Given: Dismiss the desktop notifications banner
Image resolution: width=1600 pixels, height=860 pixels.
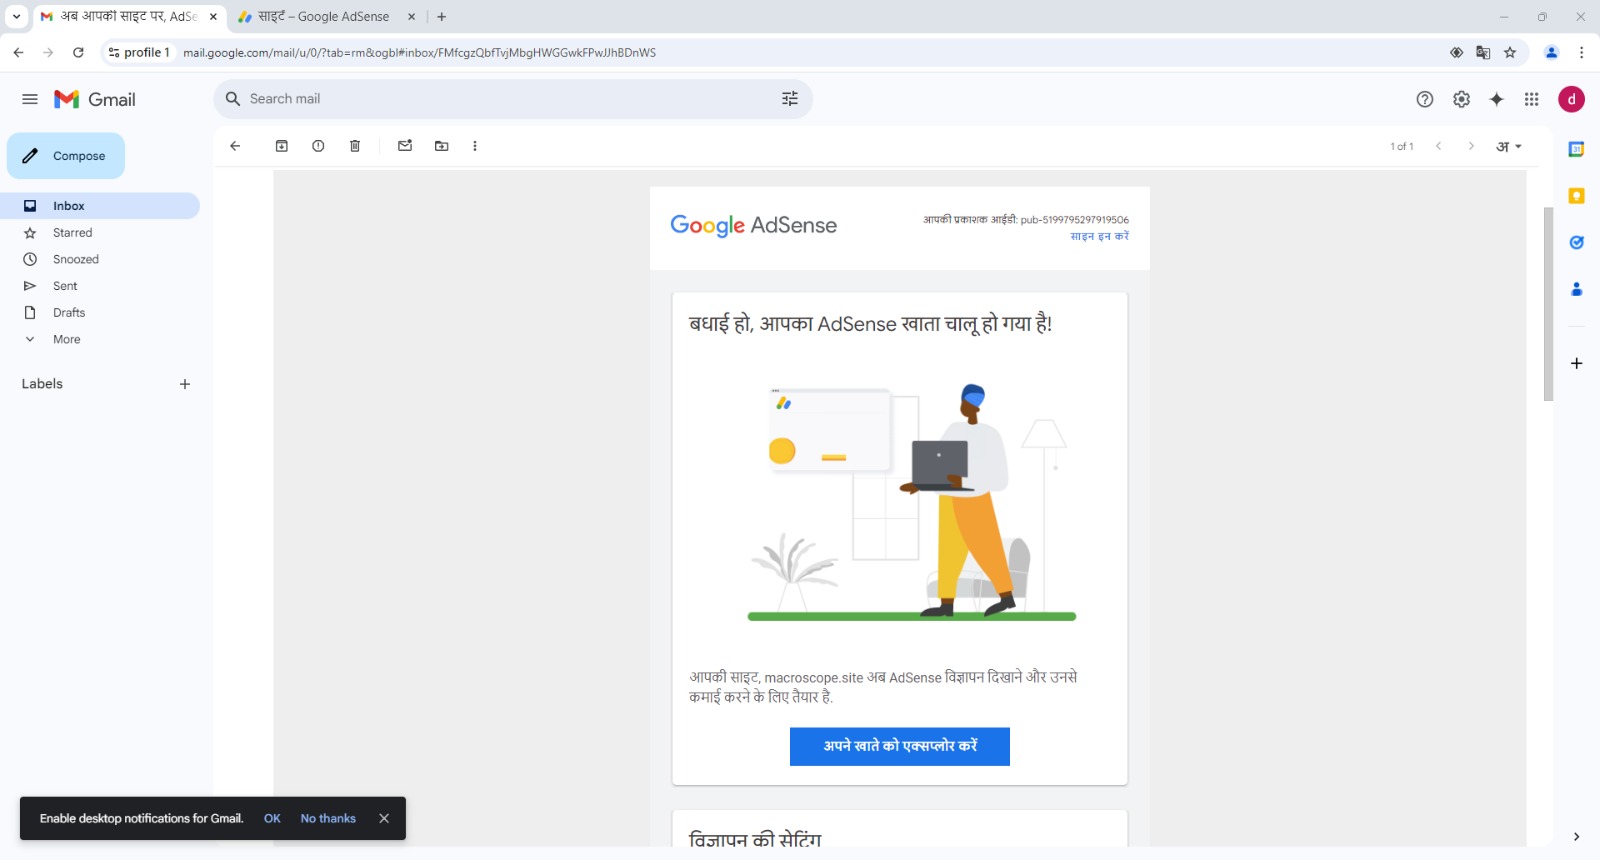Looking at the screenshot, I should 384,818.
